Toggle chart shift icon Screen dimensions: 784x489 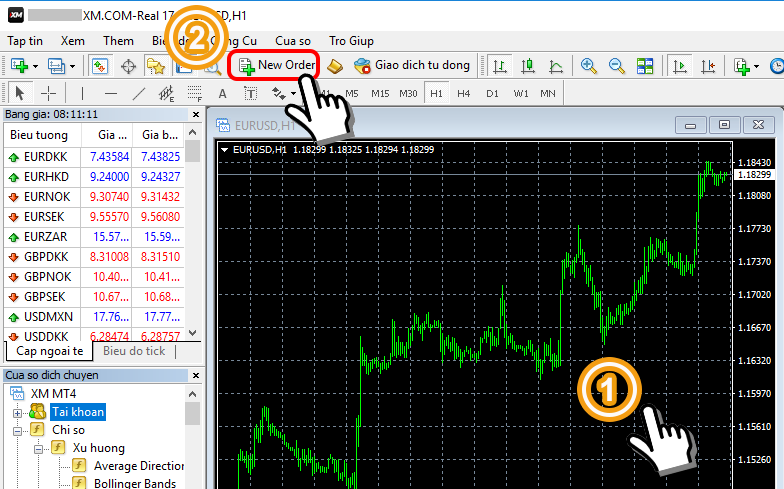[708, 66]
